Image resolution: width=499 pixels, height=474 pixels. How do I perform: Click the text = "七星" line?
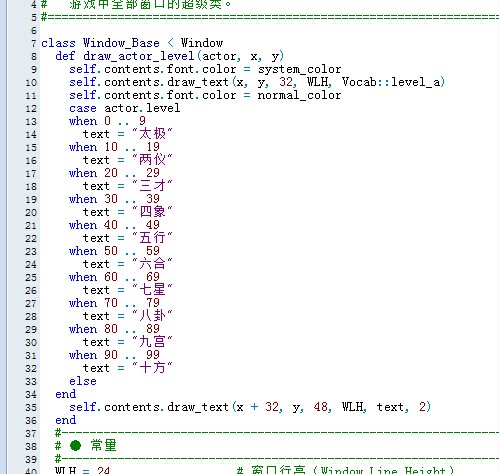[x=128, y=290]
